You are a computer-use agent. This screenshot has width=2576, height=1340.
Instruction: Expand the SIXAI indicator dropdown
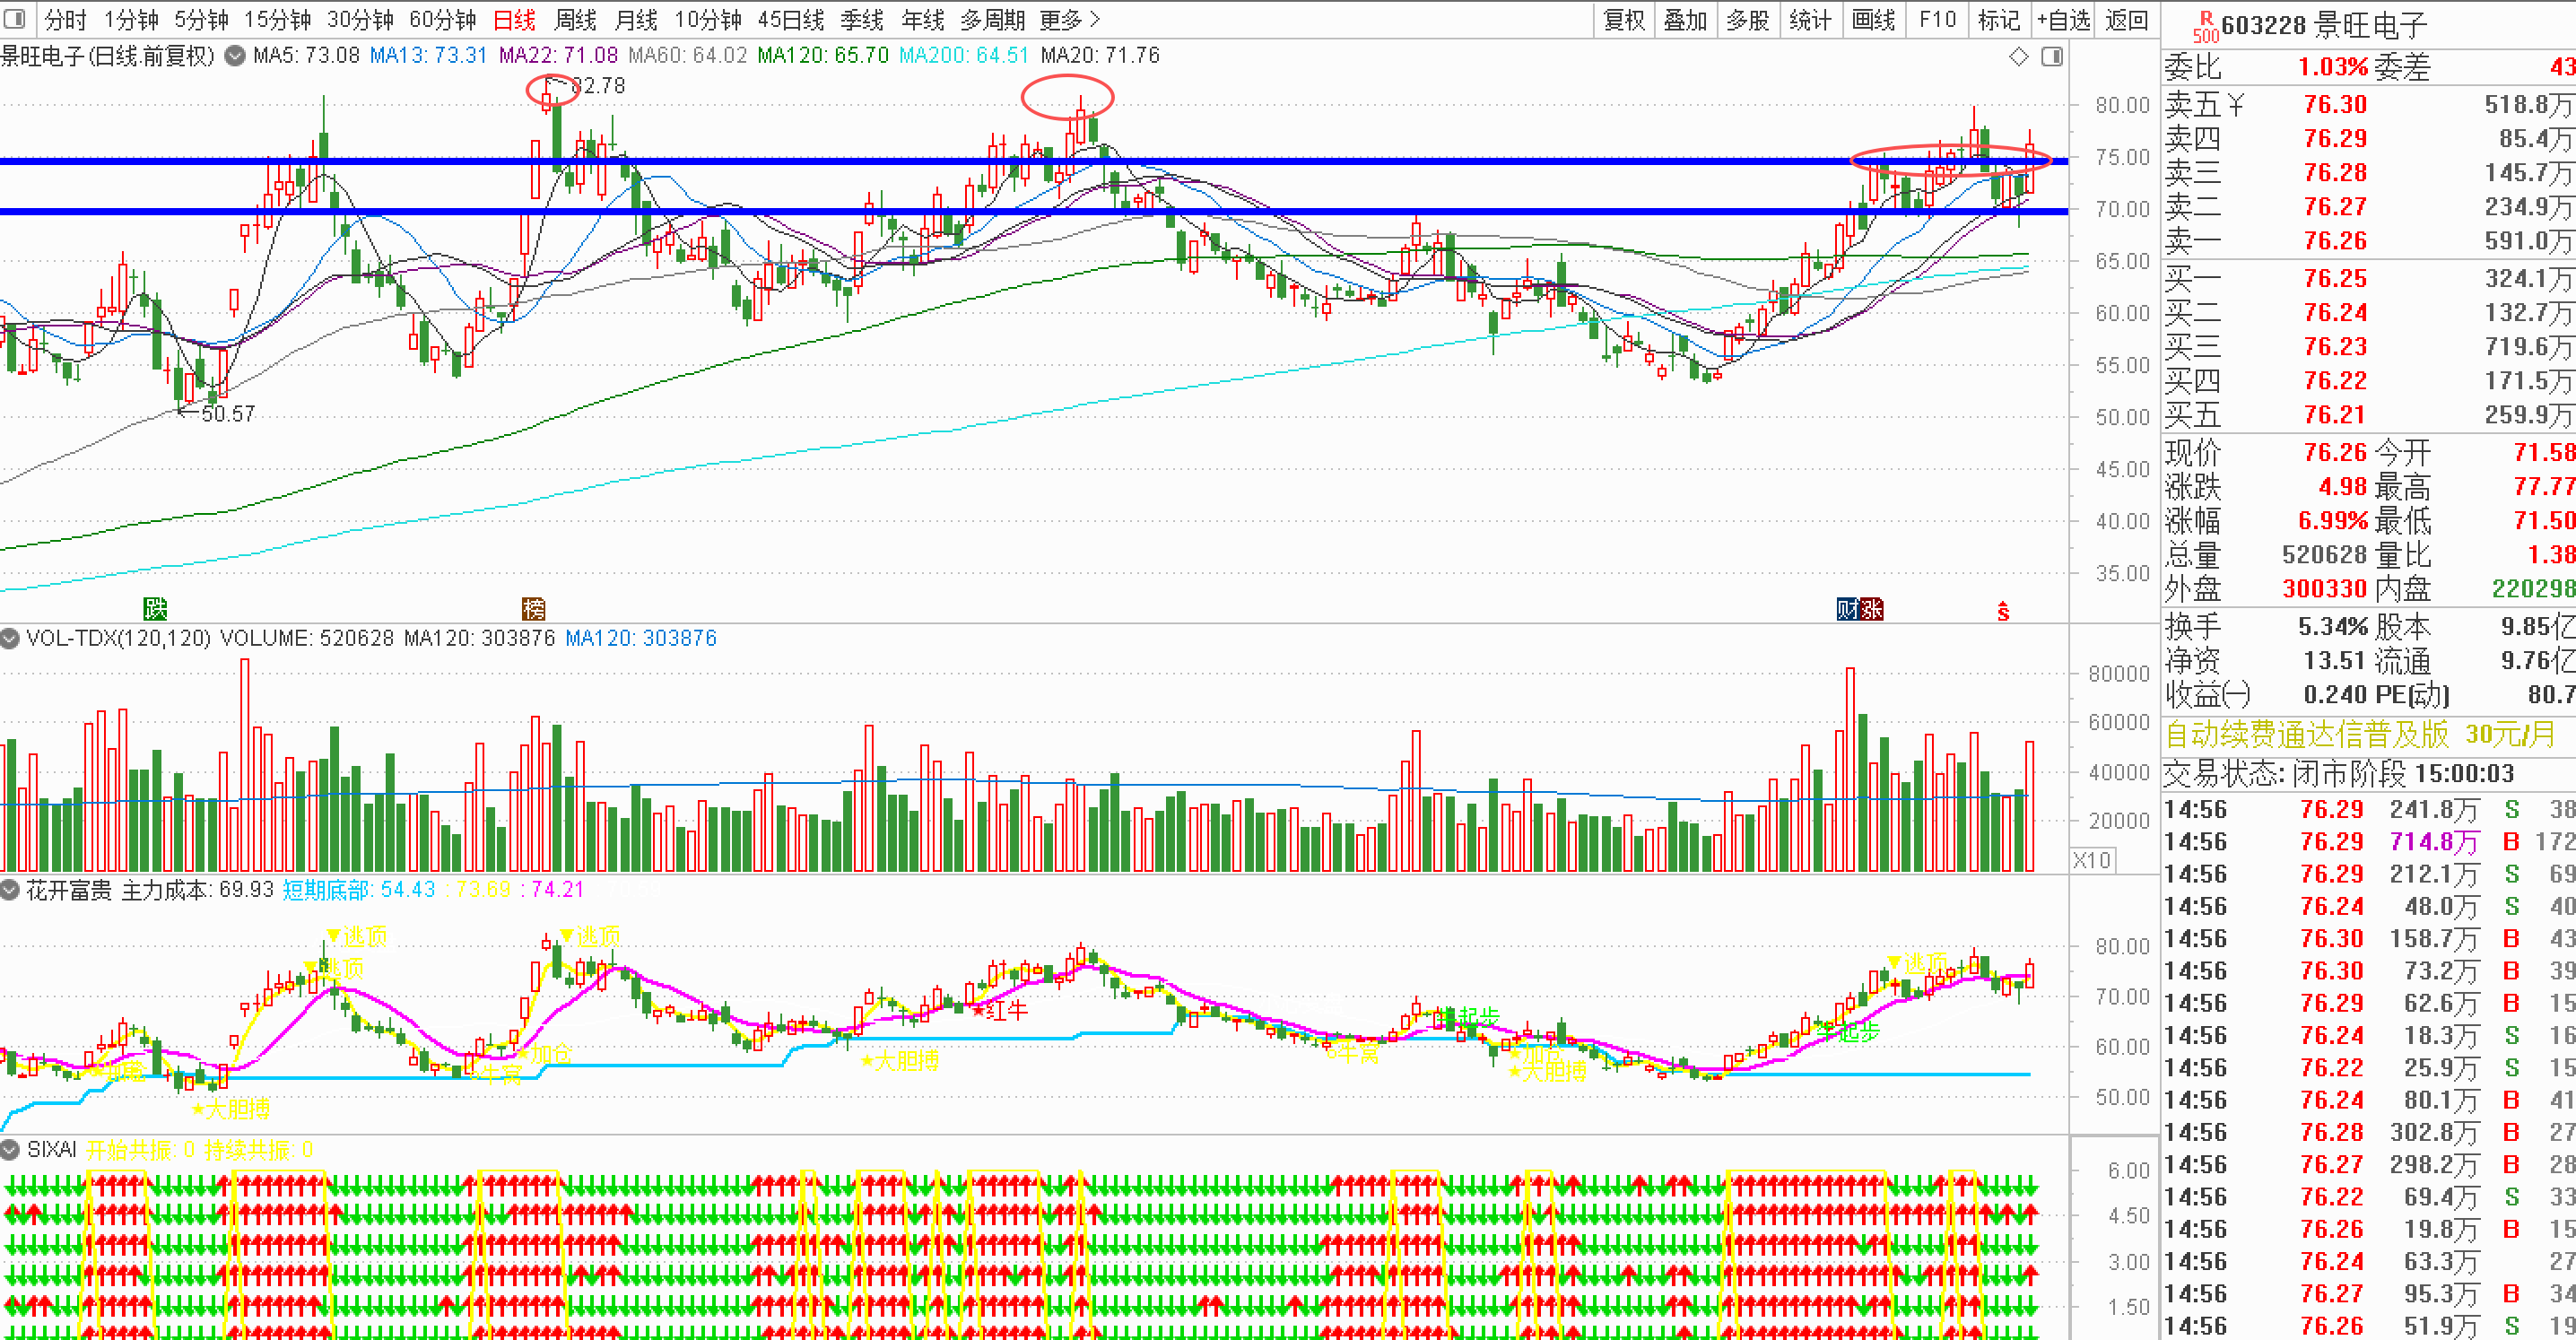[10, 1150]
